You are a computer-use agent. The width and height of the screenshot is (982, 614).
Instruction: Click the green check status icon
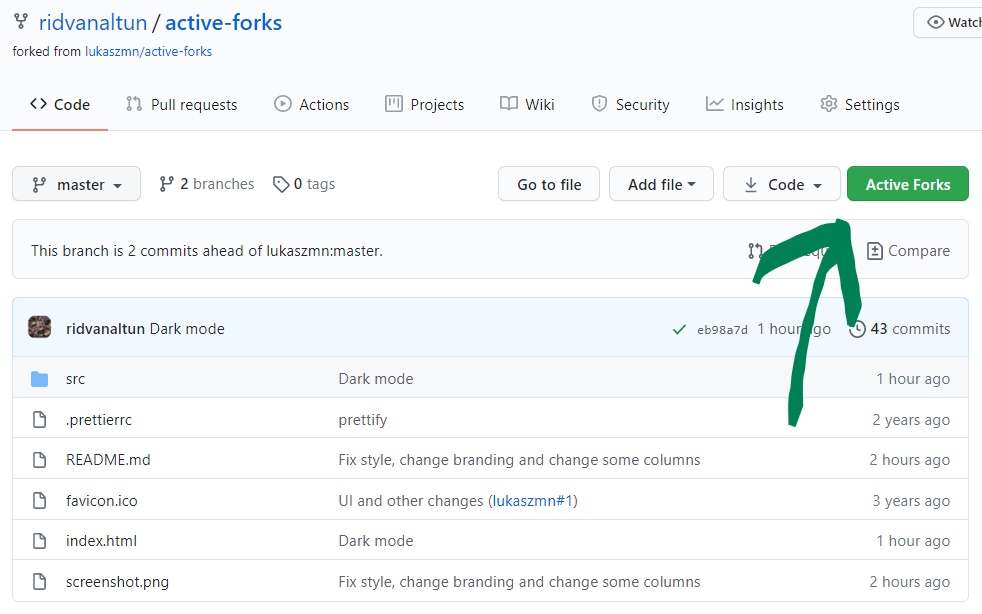(679, 330)
